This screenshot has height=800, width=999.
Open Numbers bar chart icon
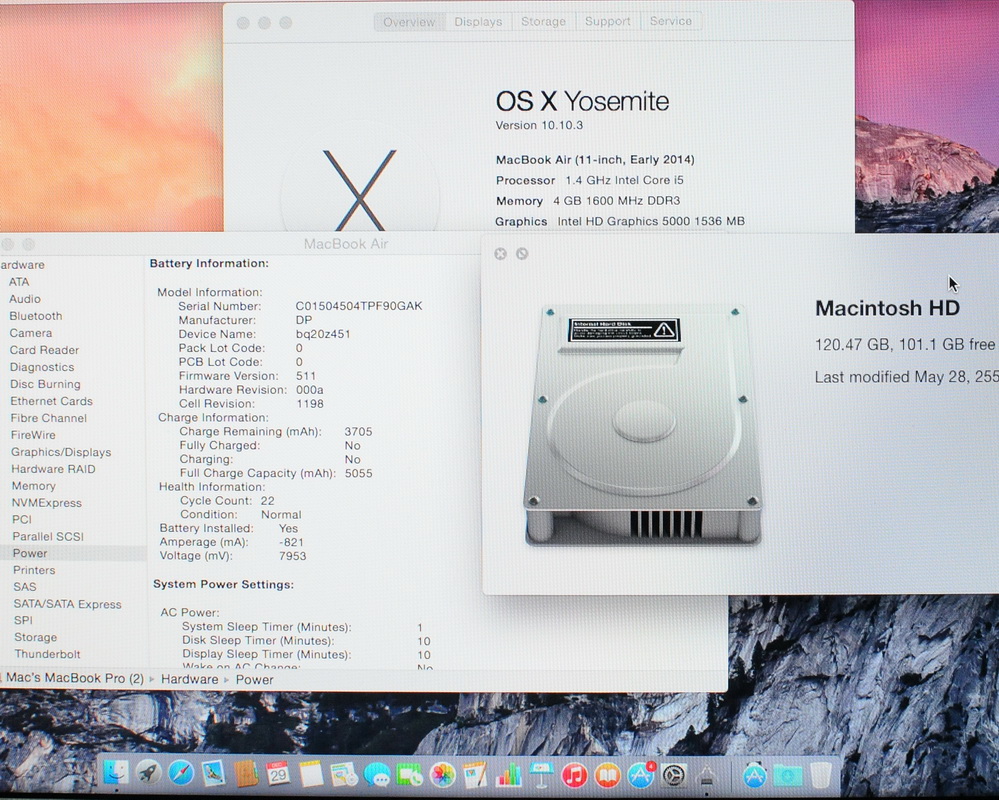508,775
